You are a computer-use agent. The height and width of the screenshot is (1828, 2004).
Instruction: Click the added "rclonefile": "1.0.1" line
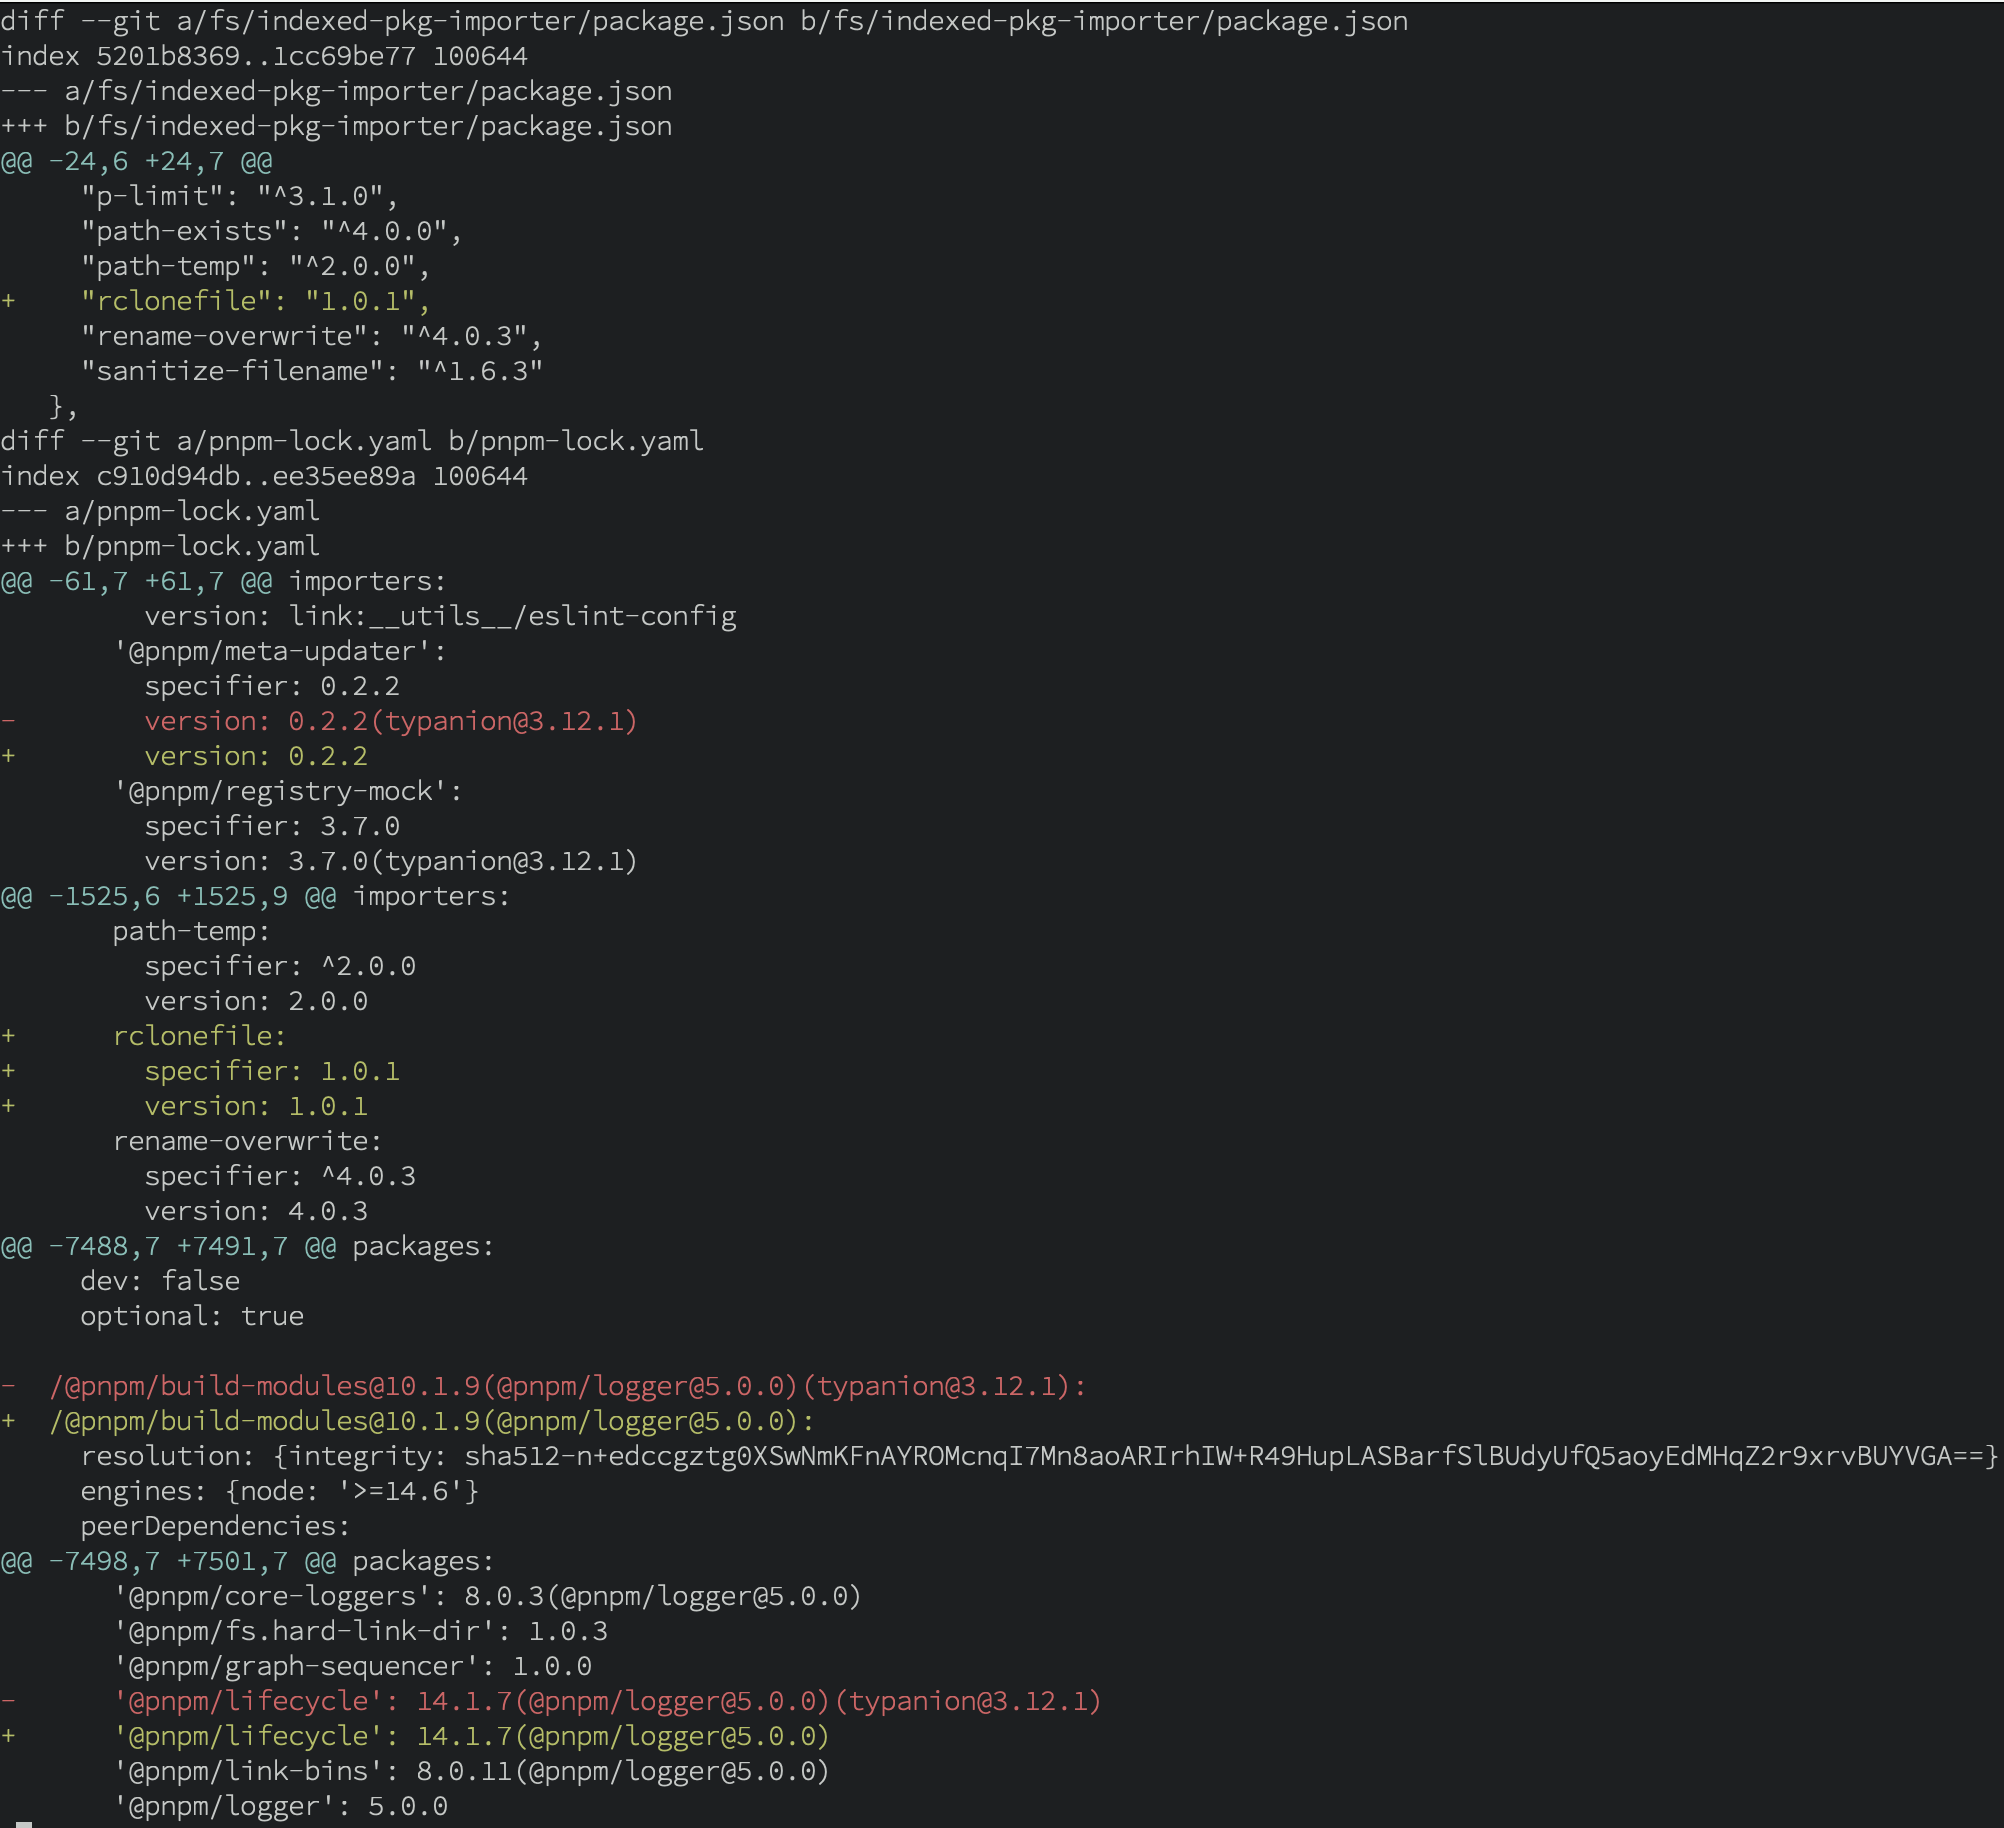tap(255, 301)
